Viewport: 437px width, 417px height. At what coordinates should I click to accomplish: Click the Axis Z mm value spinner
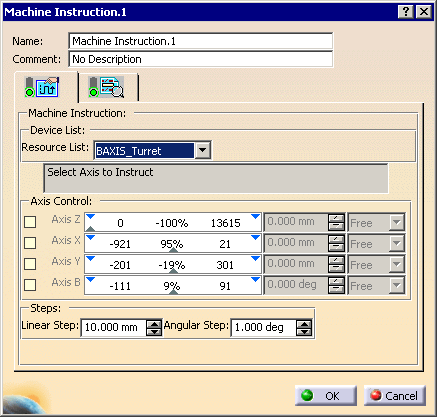pos(336,222)
